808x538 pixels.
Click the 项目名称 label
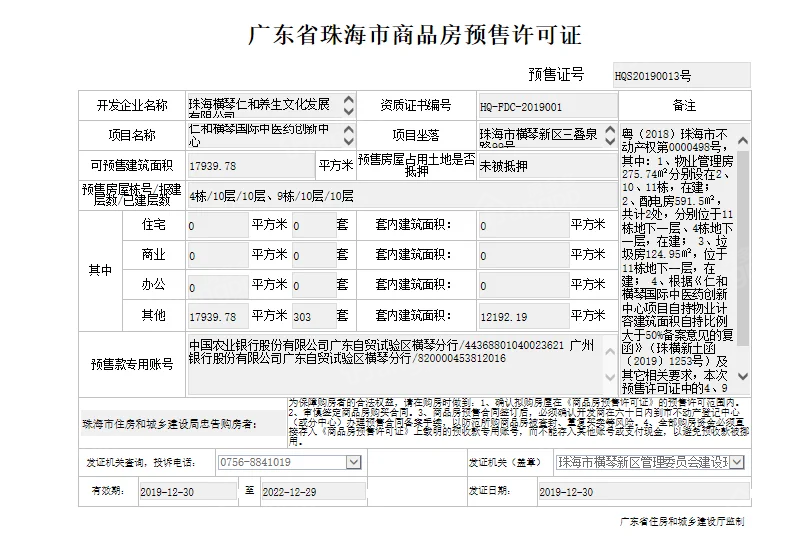click(132, 136)
